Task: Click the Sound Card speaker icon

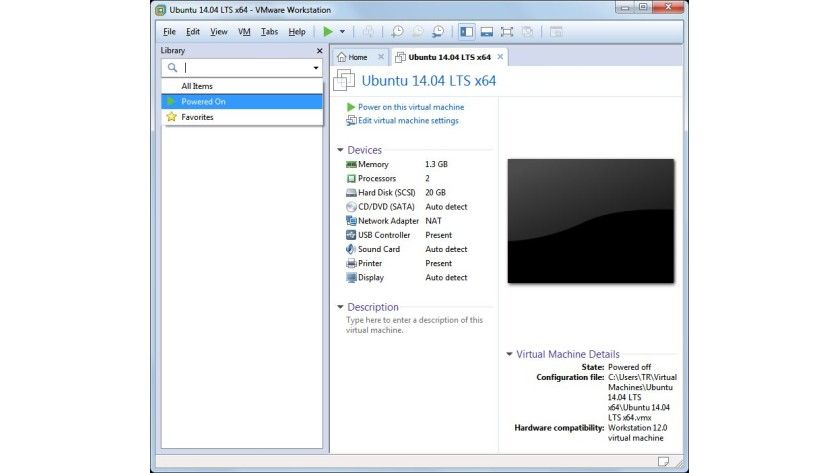Action: coord(351,249)
